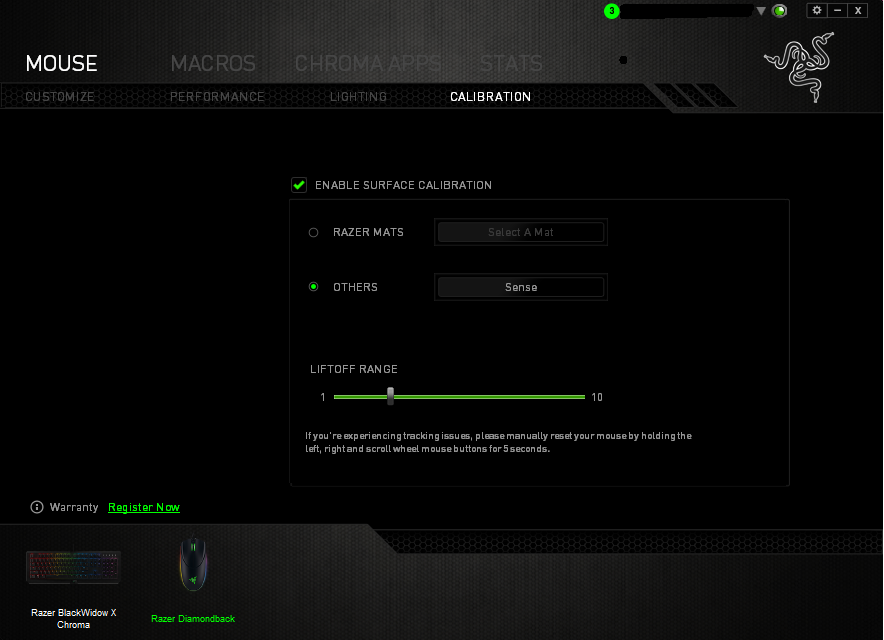Viewport: 884px width, 640px height.
Task: Click the LIFTOFF RANGE label
Action: [353, 369]
